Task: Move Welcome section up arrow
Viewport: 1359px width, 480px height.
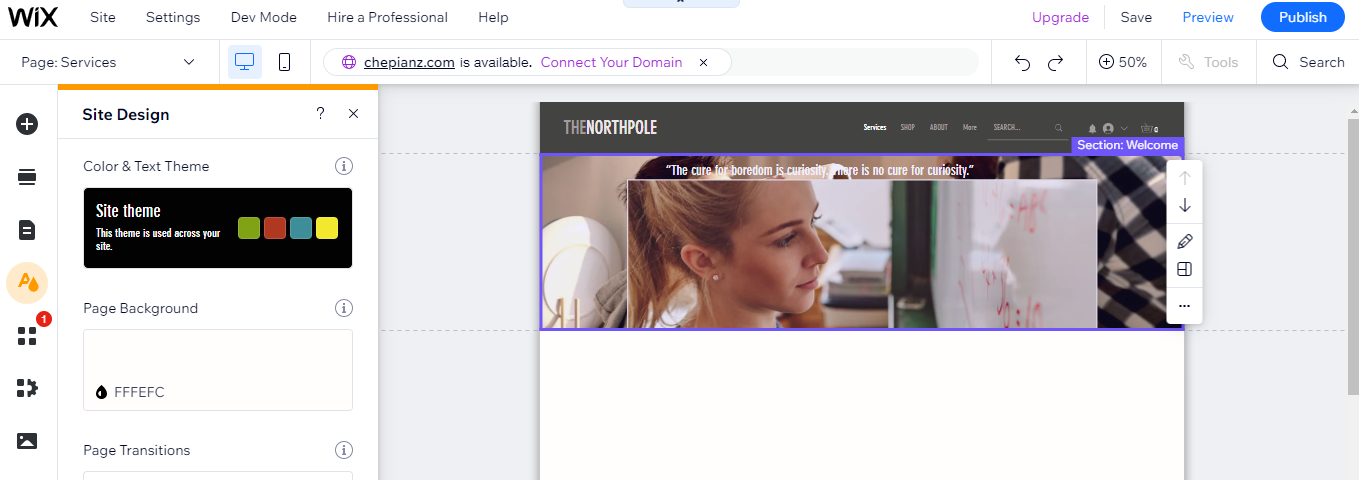Action: [x=1185, y=178]
